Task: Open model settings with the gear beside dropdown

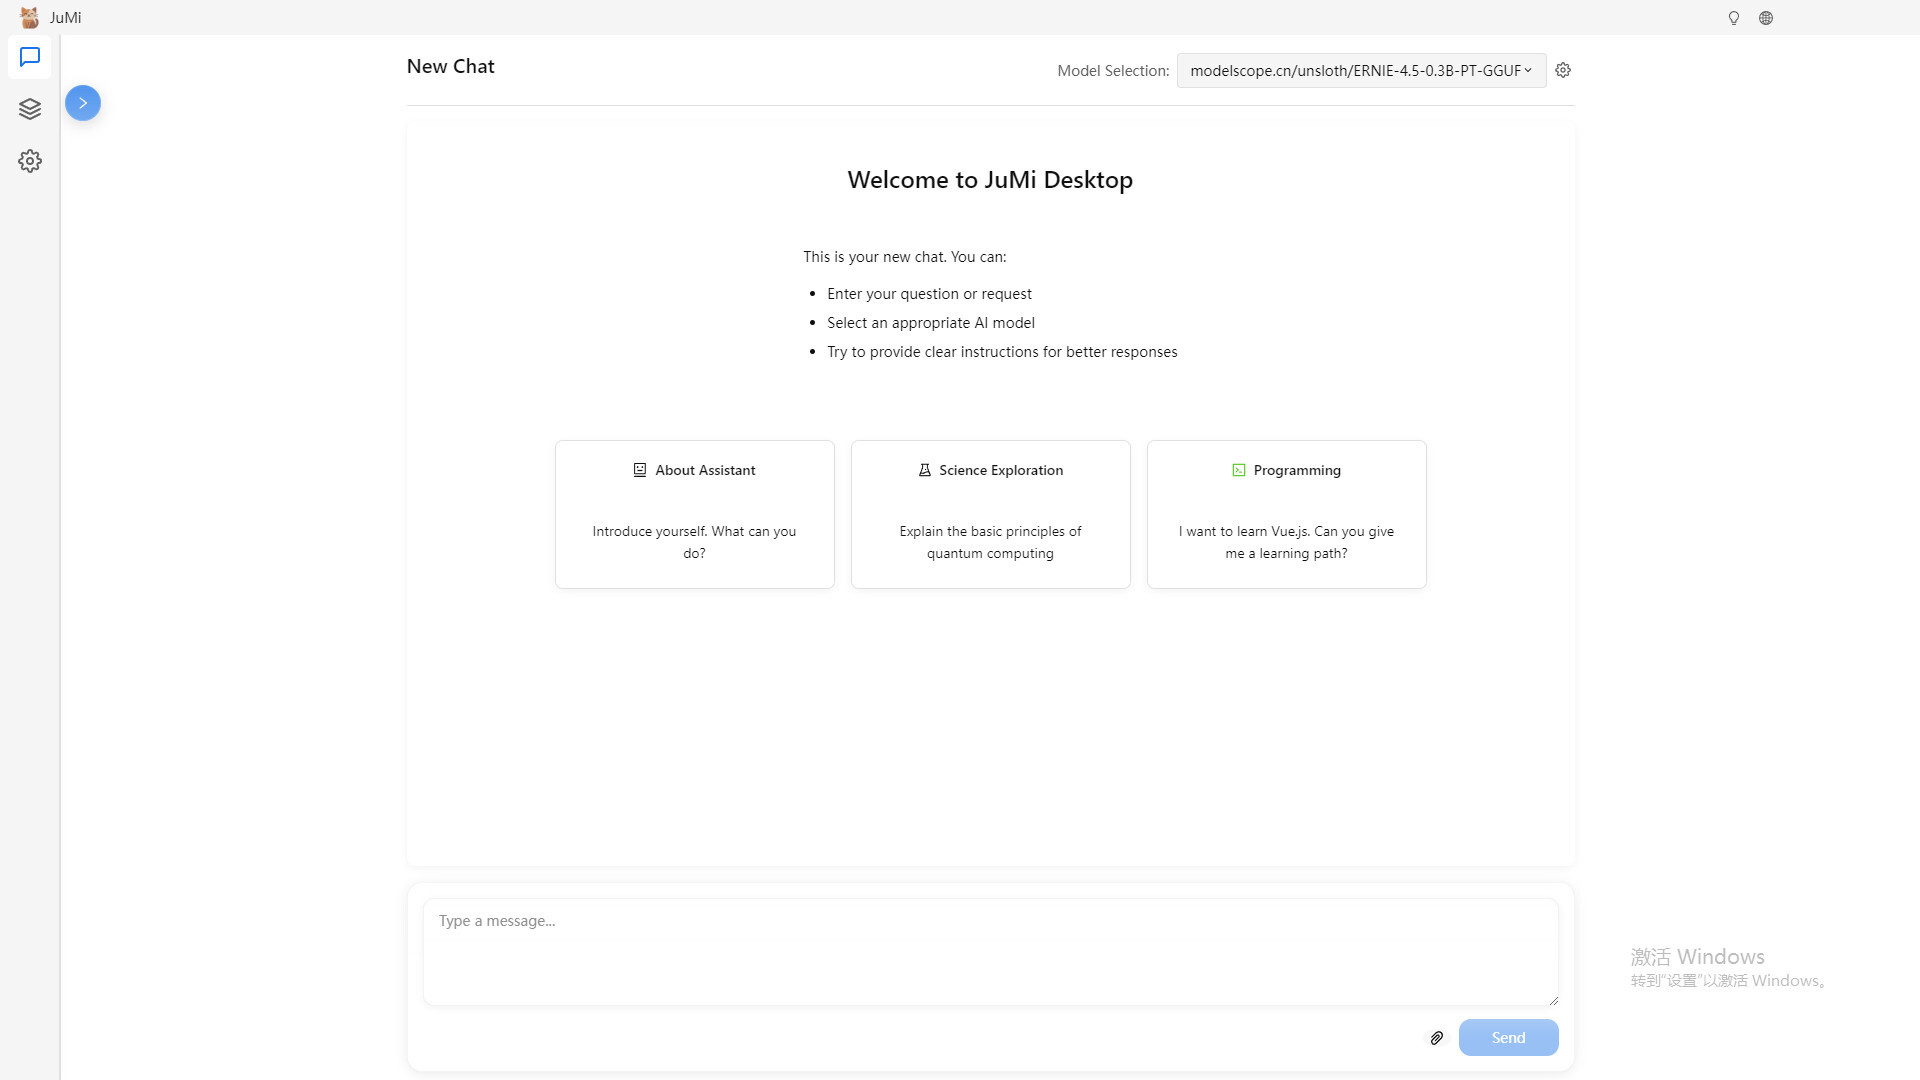Action: coord(1563,70)
